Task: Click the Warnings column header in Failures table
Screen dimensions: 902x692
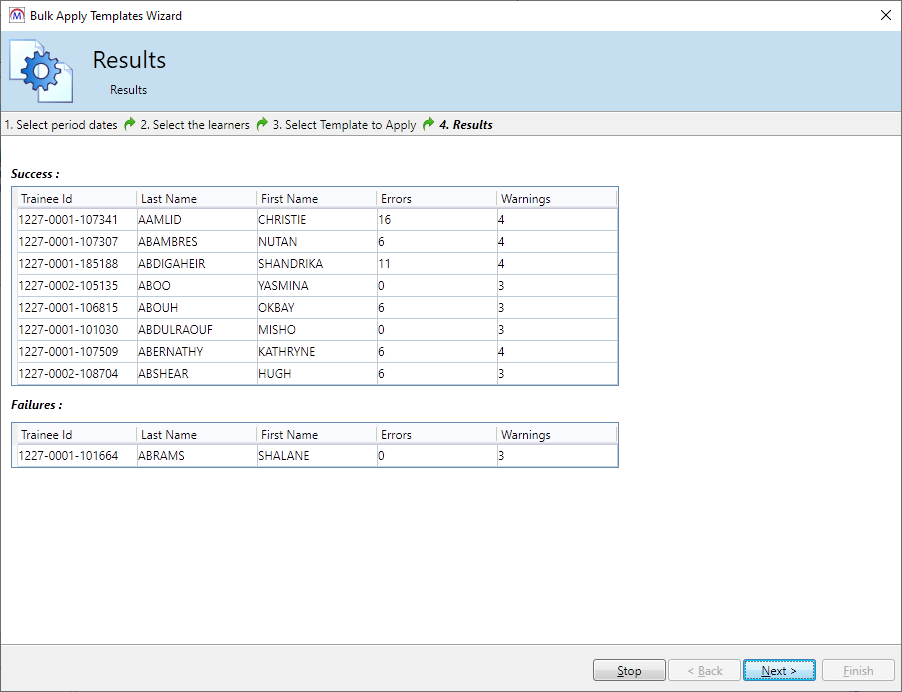Action: pyautogui.click(x=556, y=435)
